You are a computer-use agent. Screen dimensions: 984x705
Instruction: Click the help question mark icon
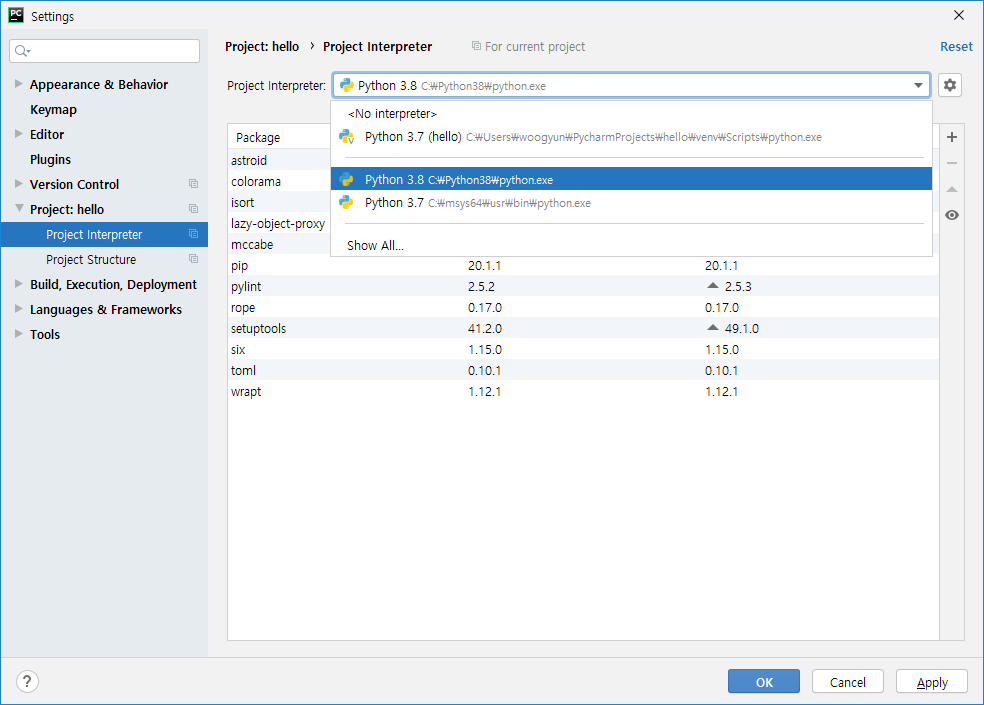pyautogui.click(x=27, y=681)
